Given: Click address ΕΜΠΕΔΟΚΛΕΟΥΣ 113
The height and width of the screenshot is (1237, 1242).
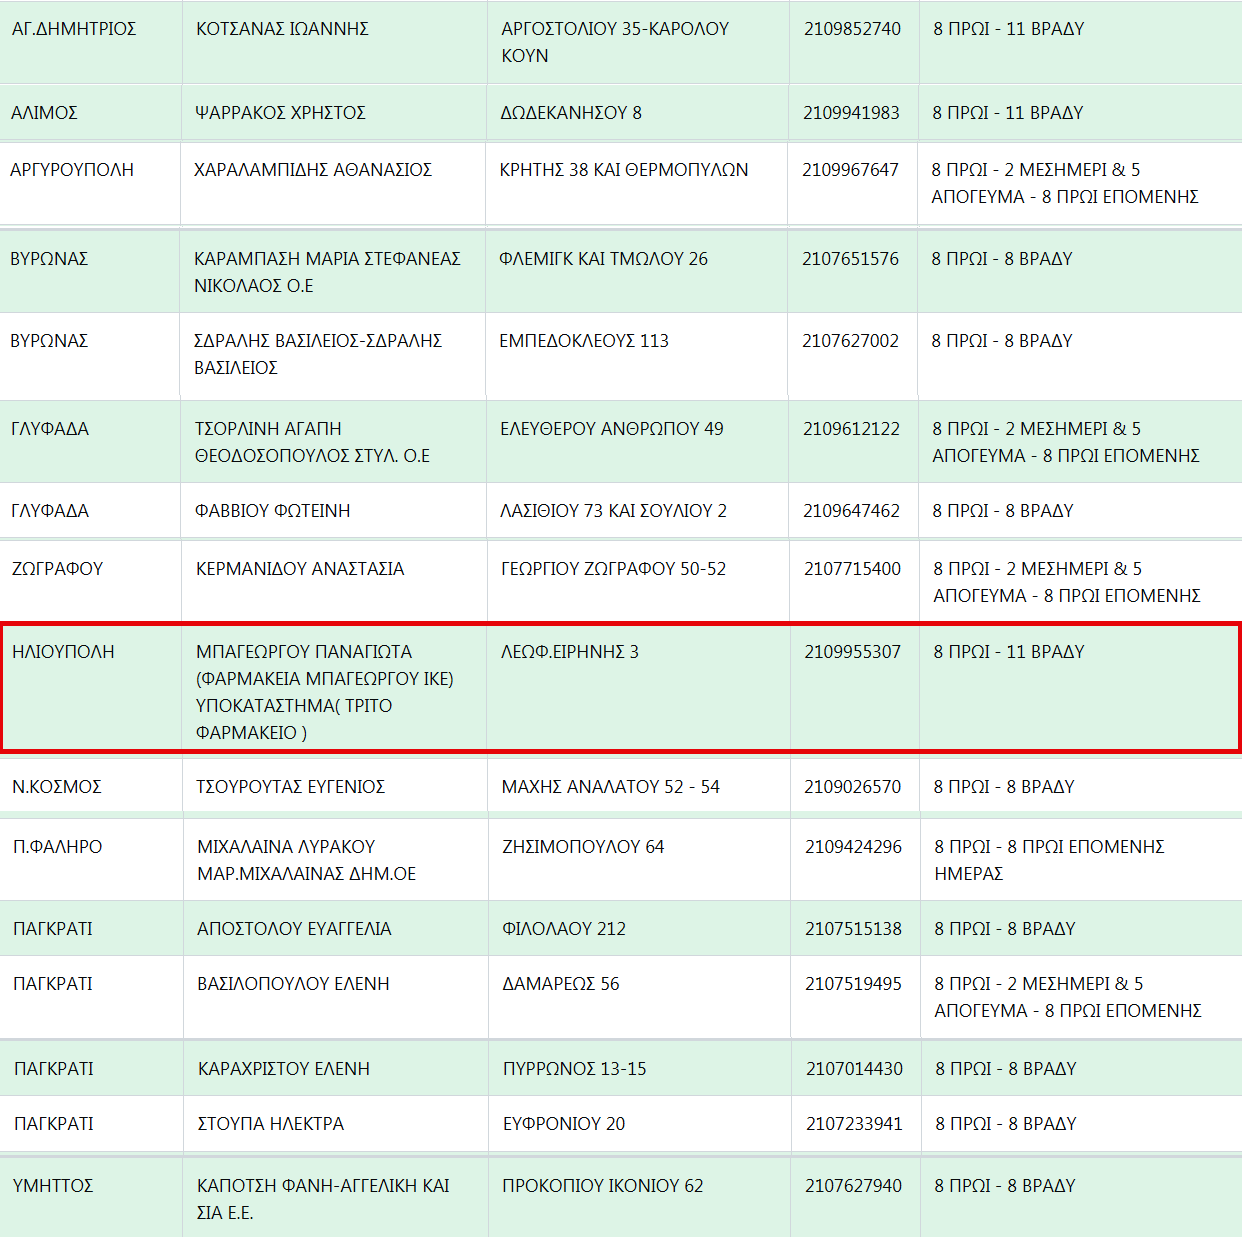Looking at the screenshot, I should [x=584, y=341].
